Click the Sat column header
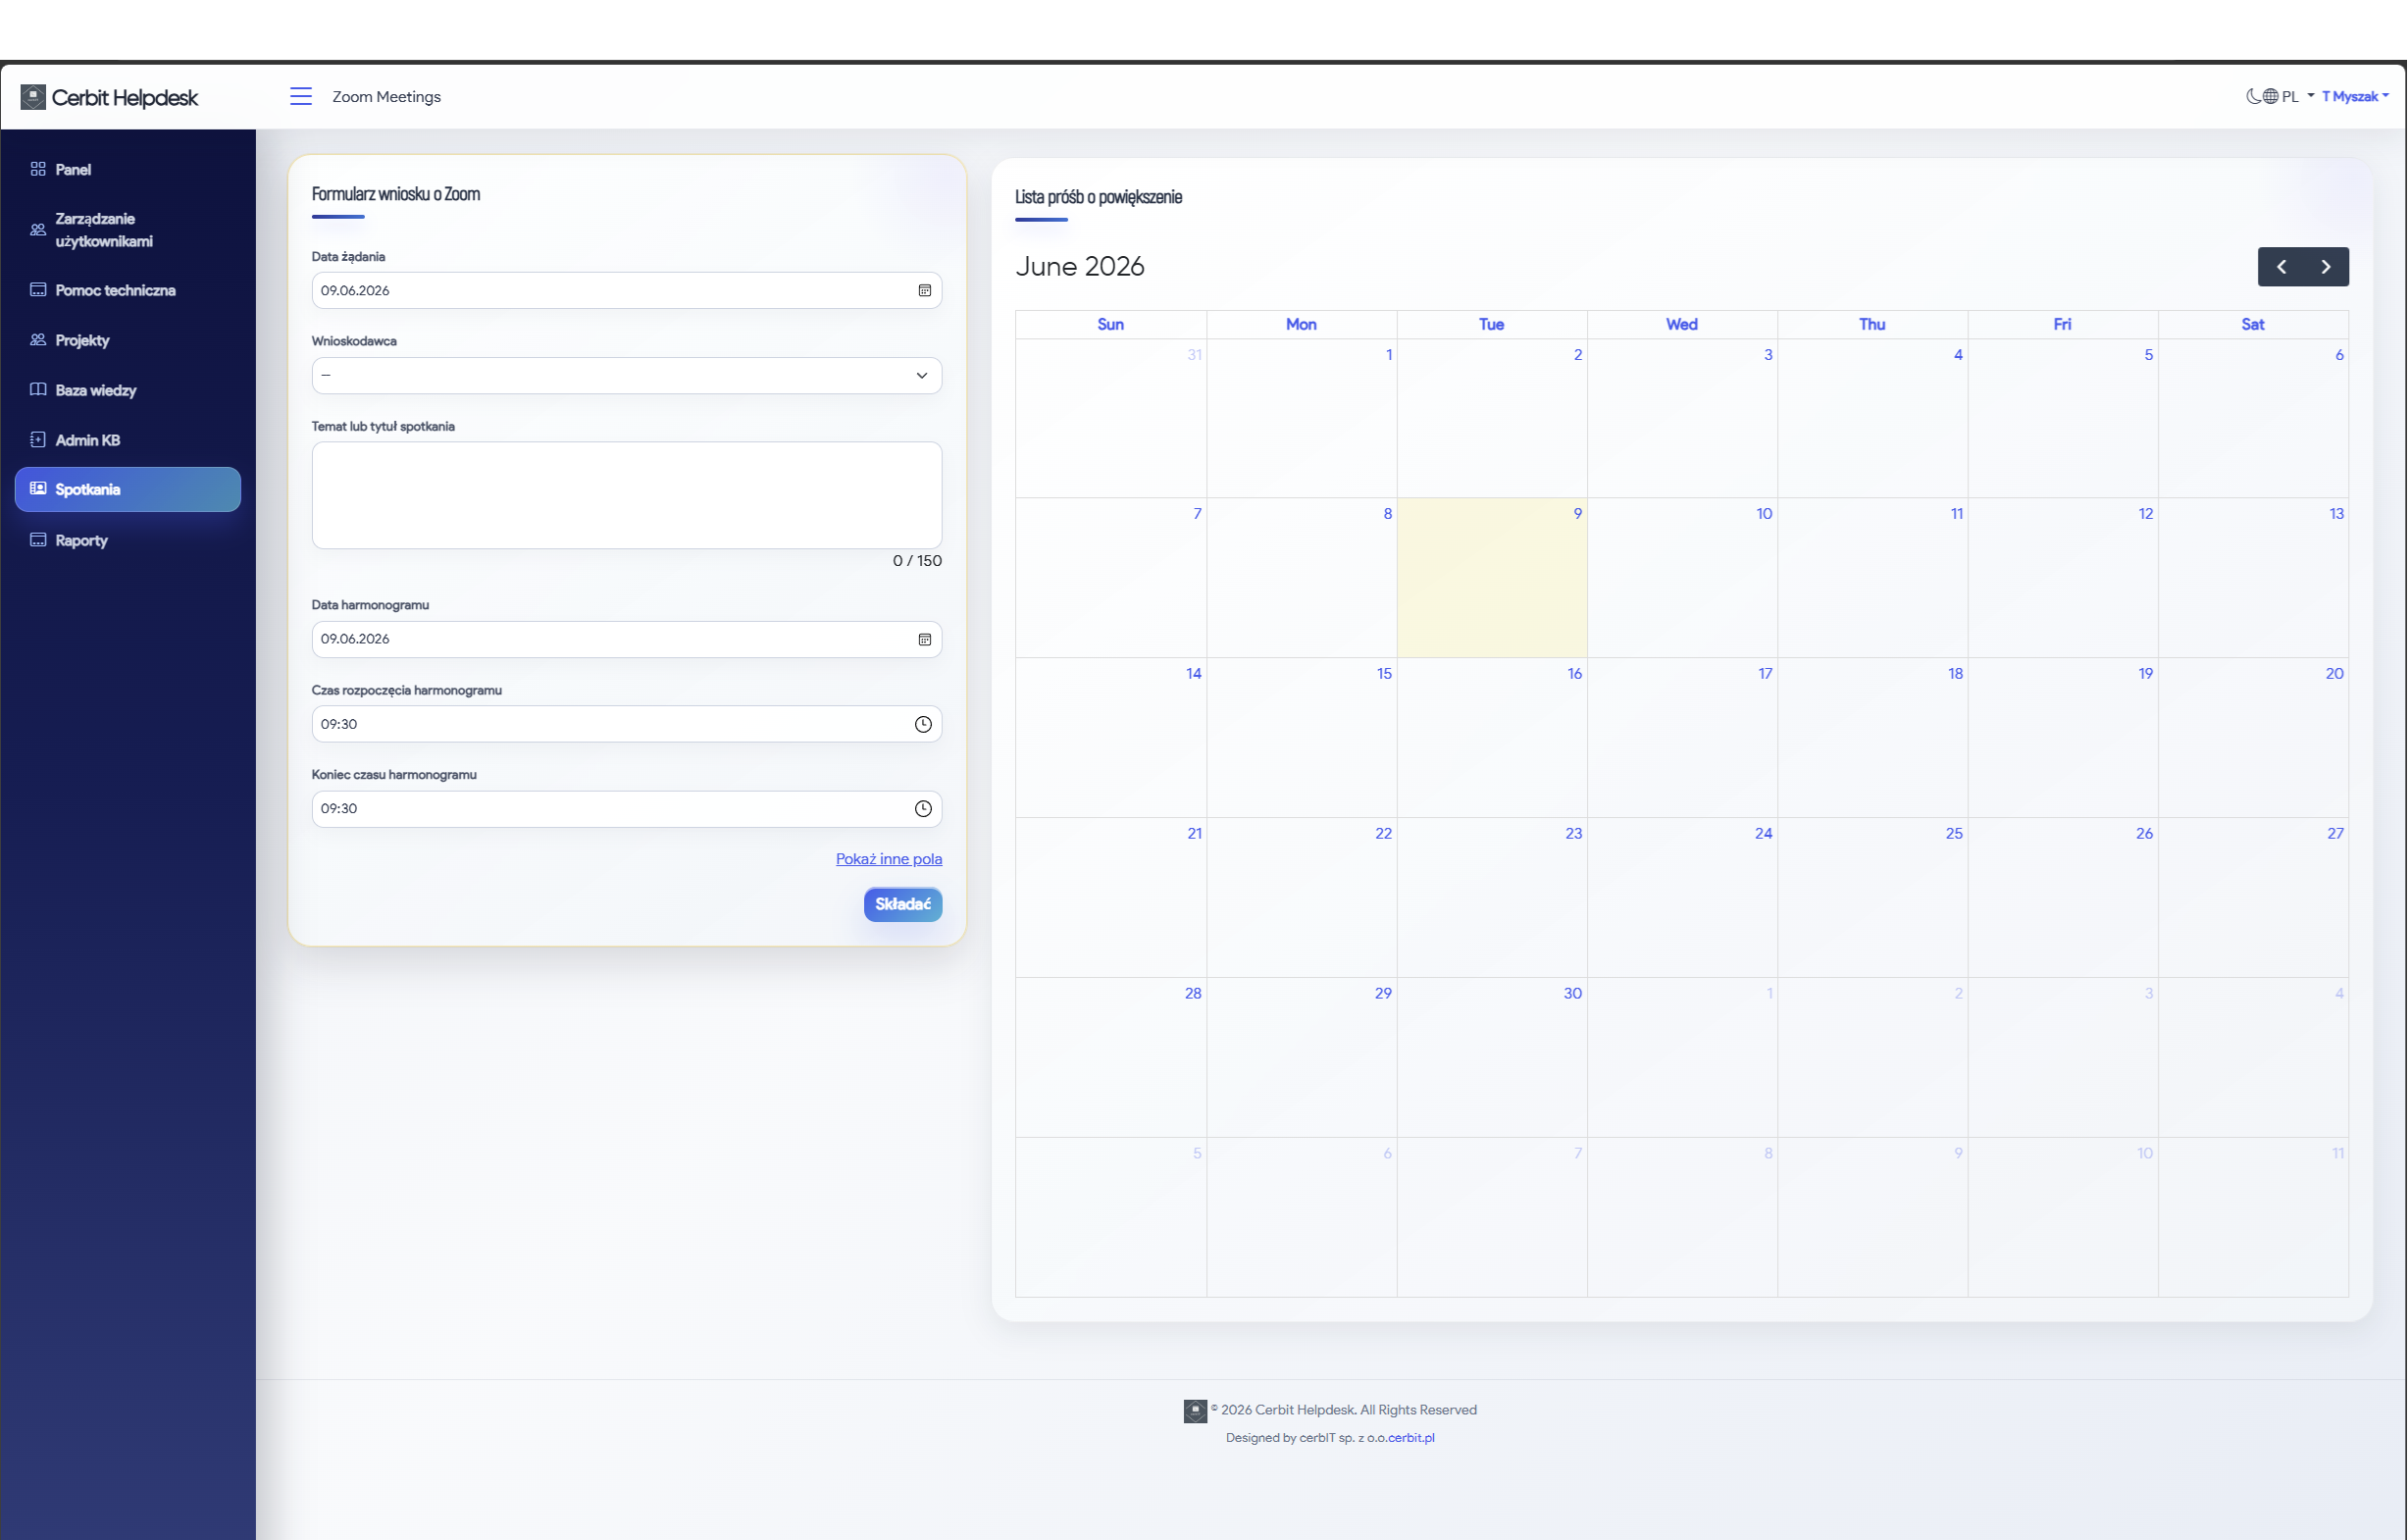 (2253, 325)
